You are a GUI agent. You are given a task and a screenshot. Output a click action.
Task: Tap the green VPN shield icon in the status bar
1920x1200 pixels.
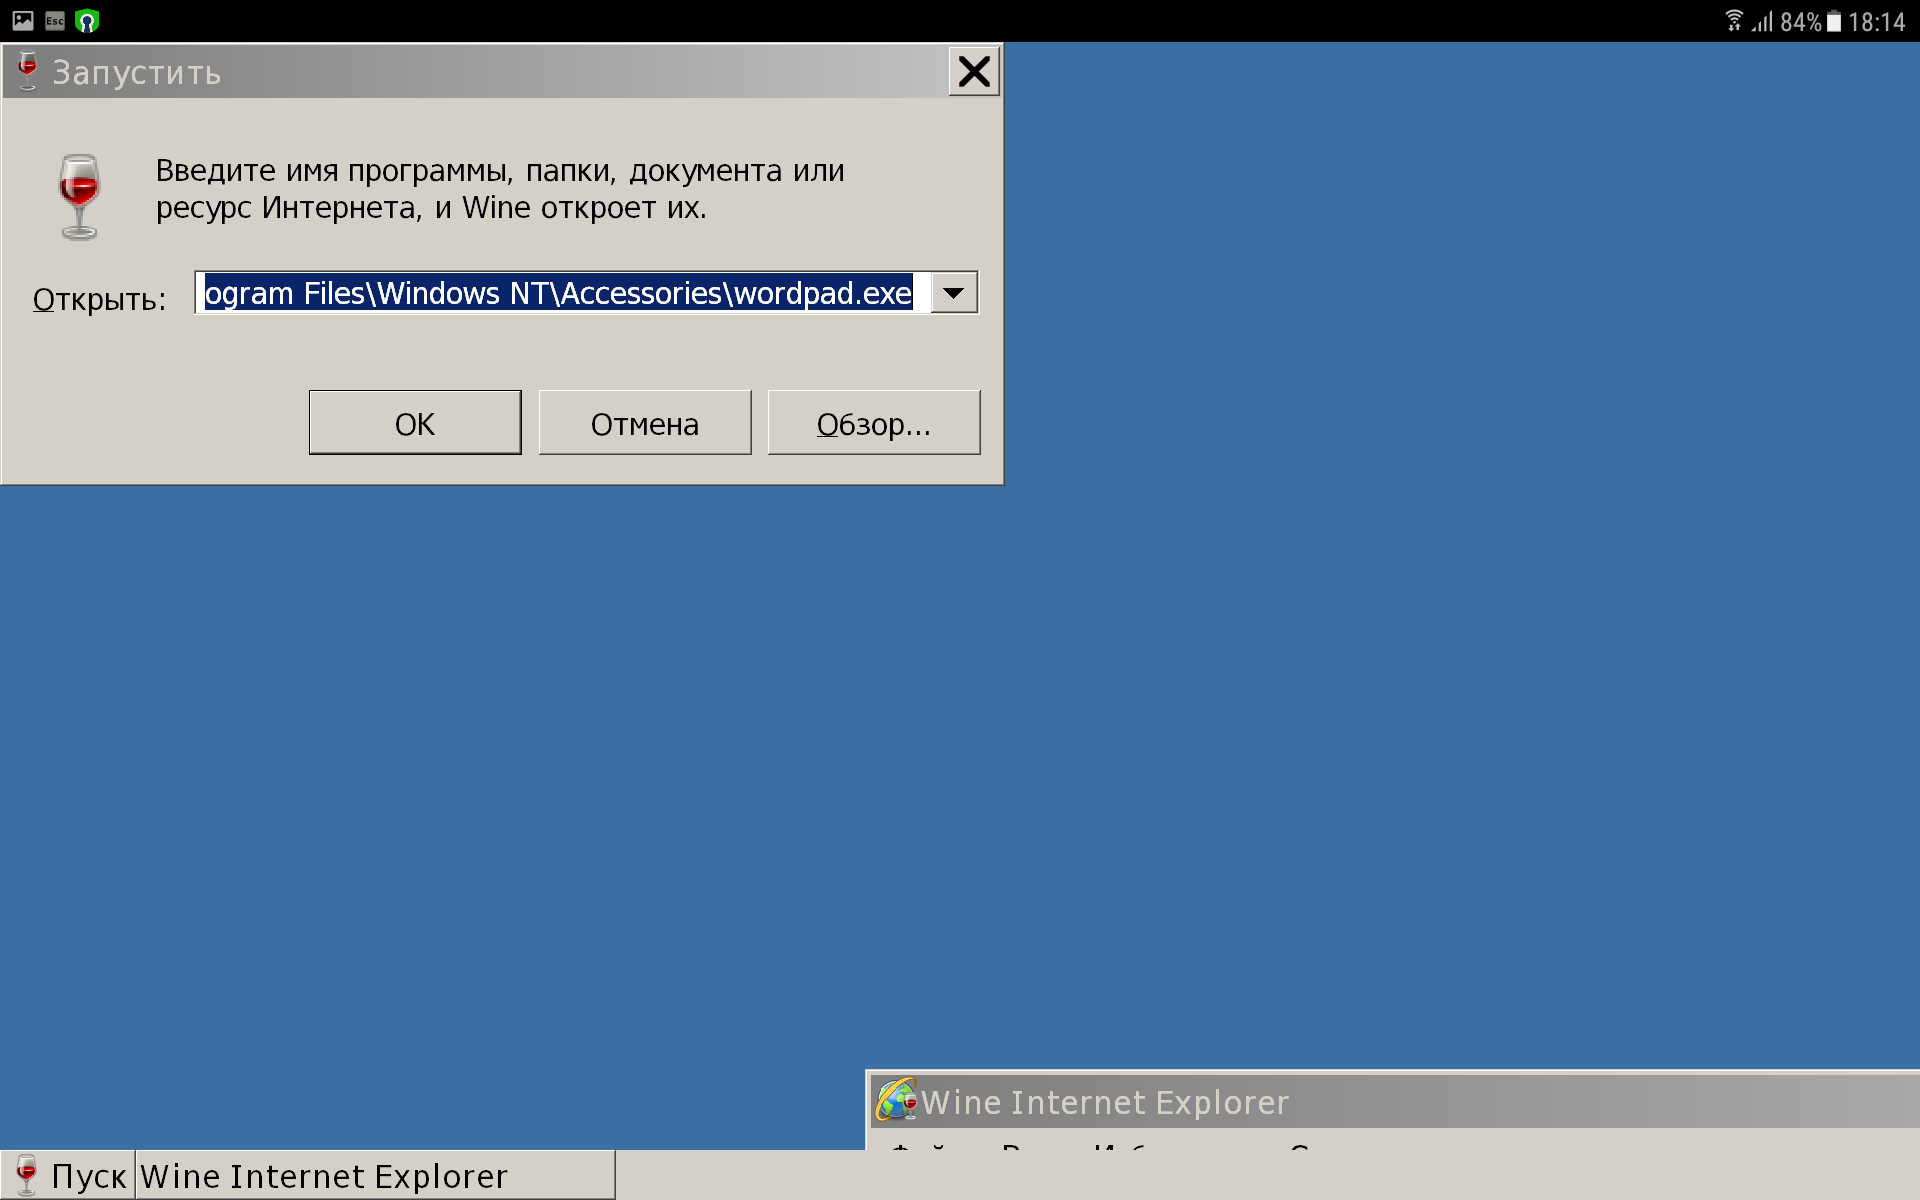(88, 21)
